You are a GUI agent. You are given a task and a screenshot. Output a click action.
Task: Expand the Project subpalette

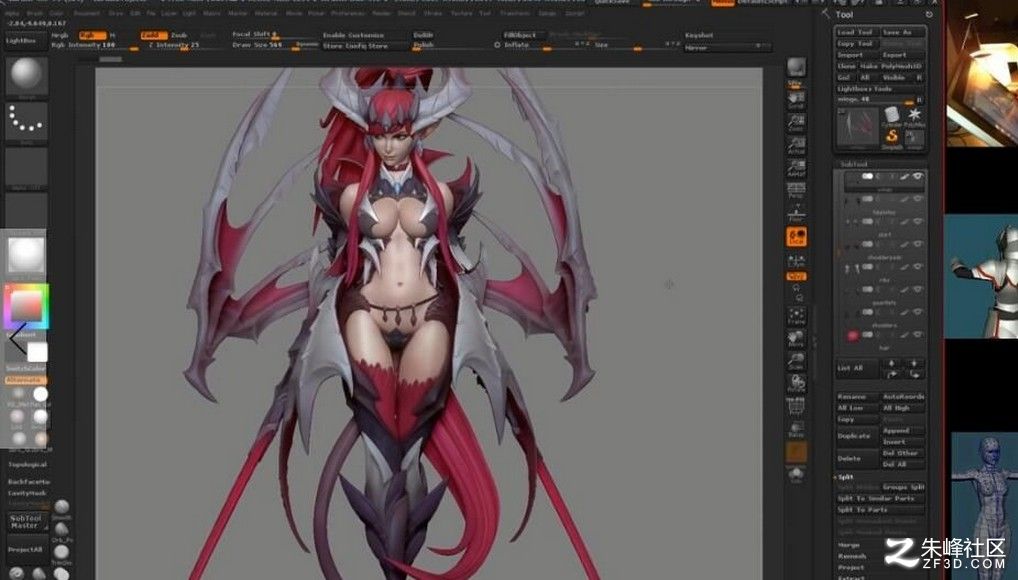coord(850,567)
